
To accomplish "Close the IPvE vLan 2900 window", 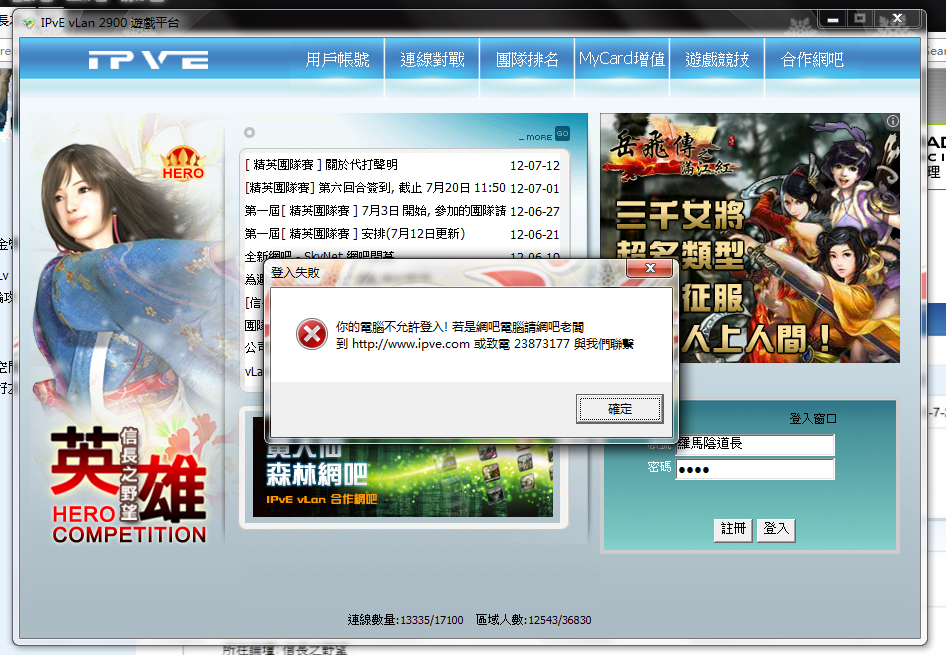I will pos(898,19).
